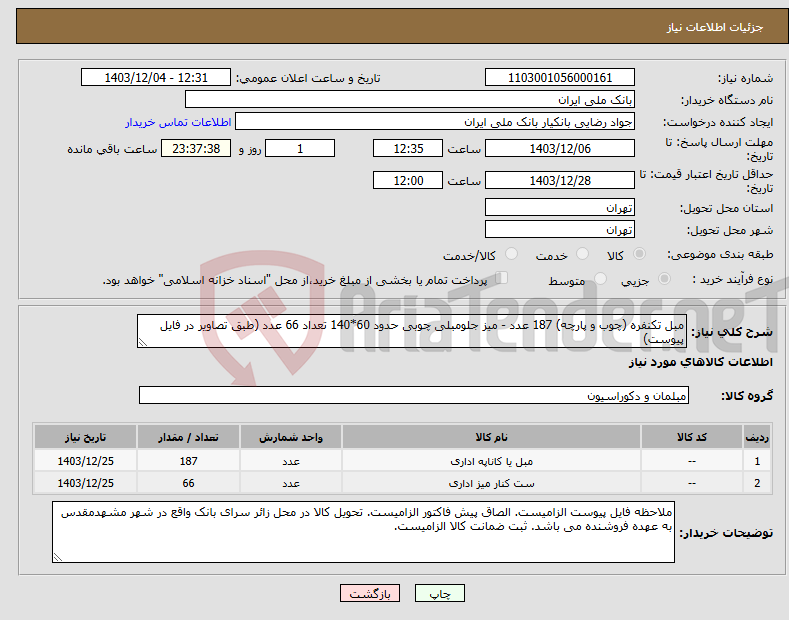Click the ساعت باقی مانده label
The width and height of the screenshot is (789, 620).
112,149
